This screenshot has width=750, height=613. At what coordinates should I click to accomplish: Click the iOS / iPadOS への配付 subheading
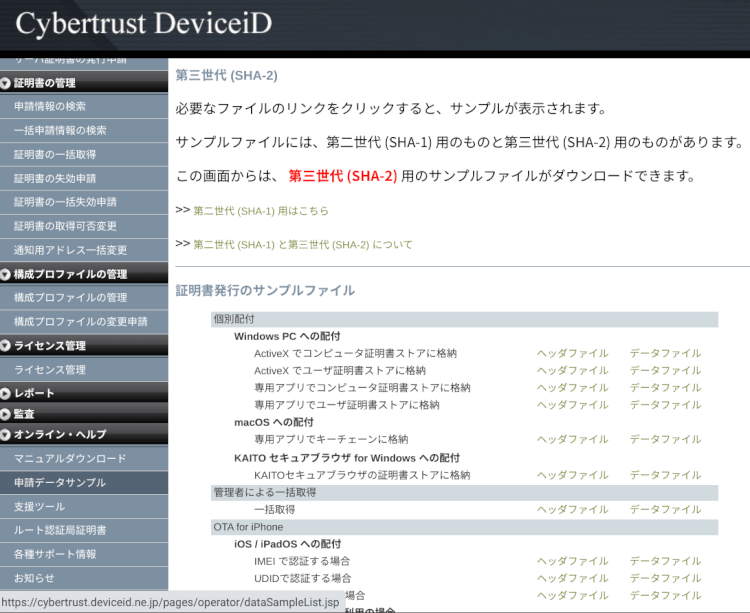[287, 544]
